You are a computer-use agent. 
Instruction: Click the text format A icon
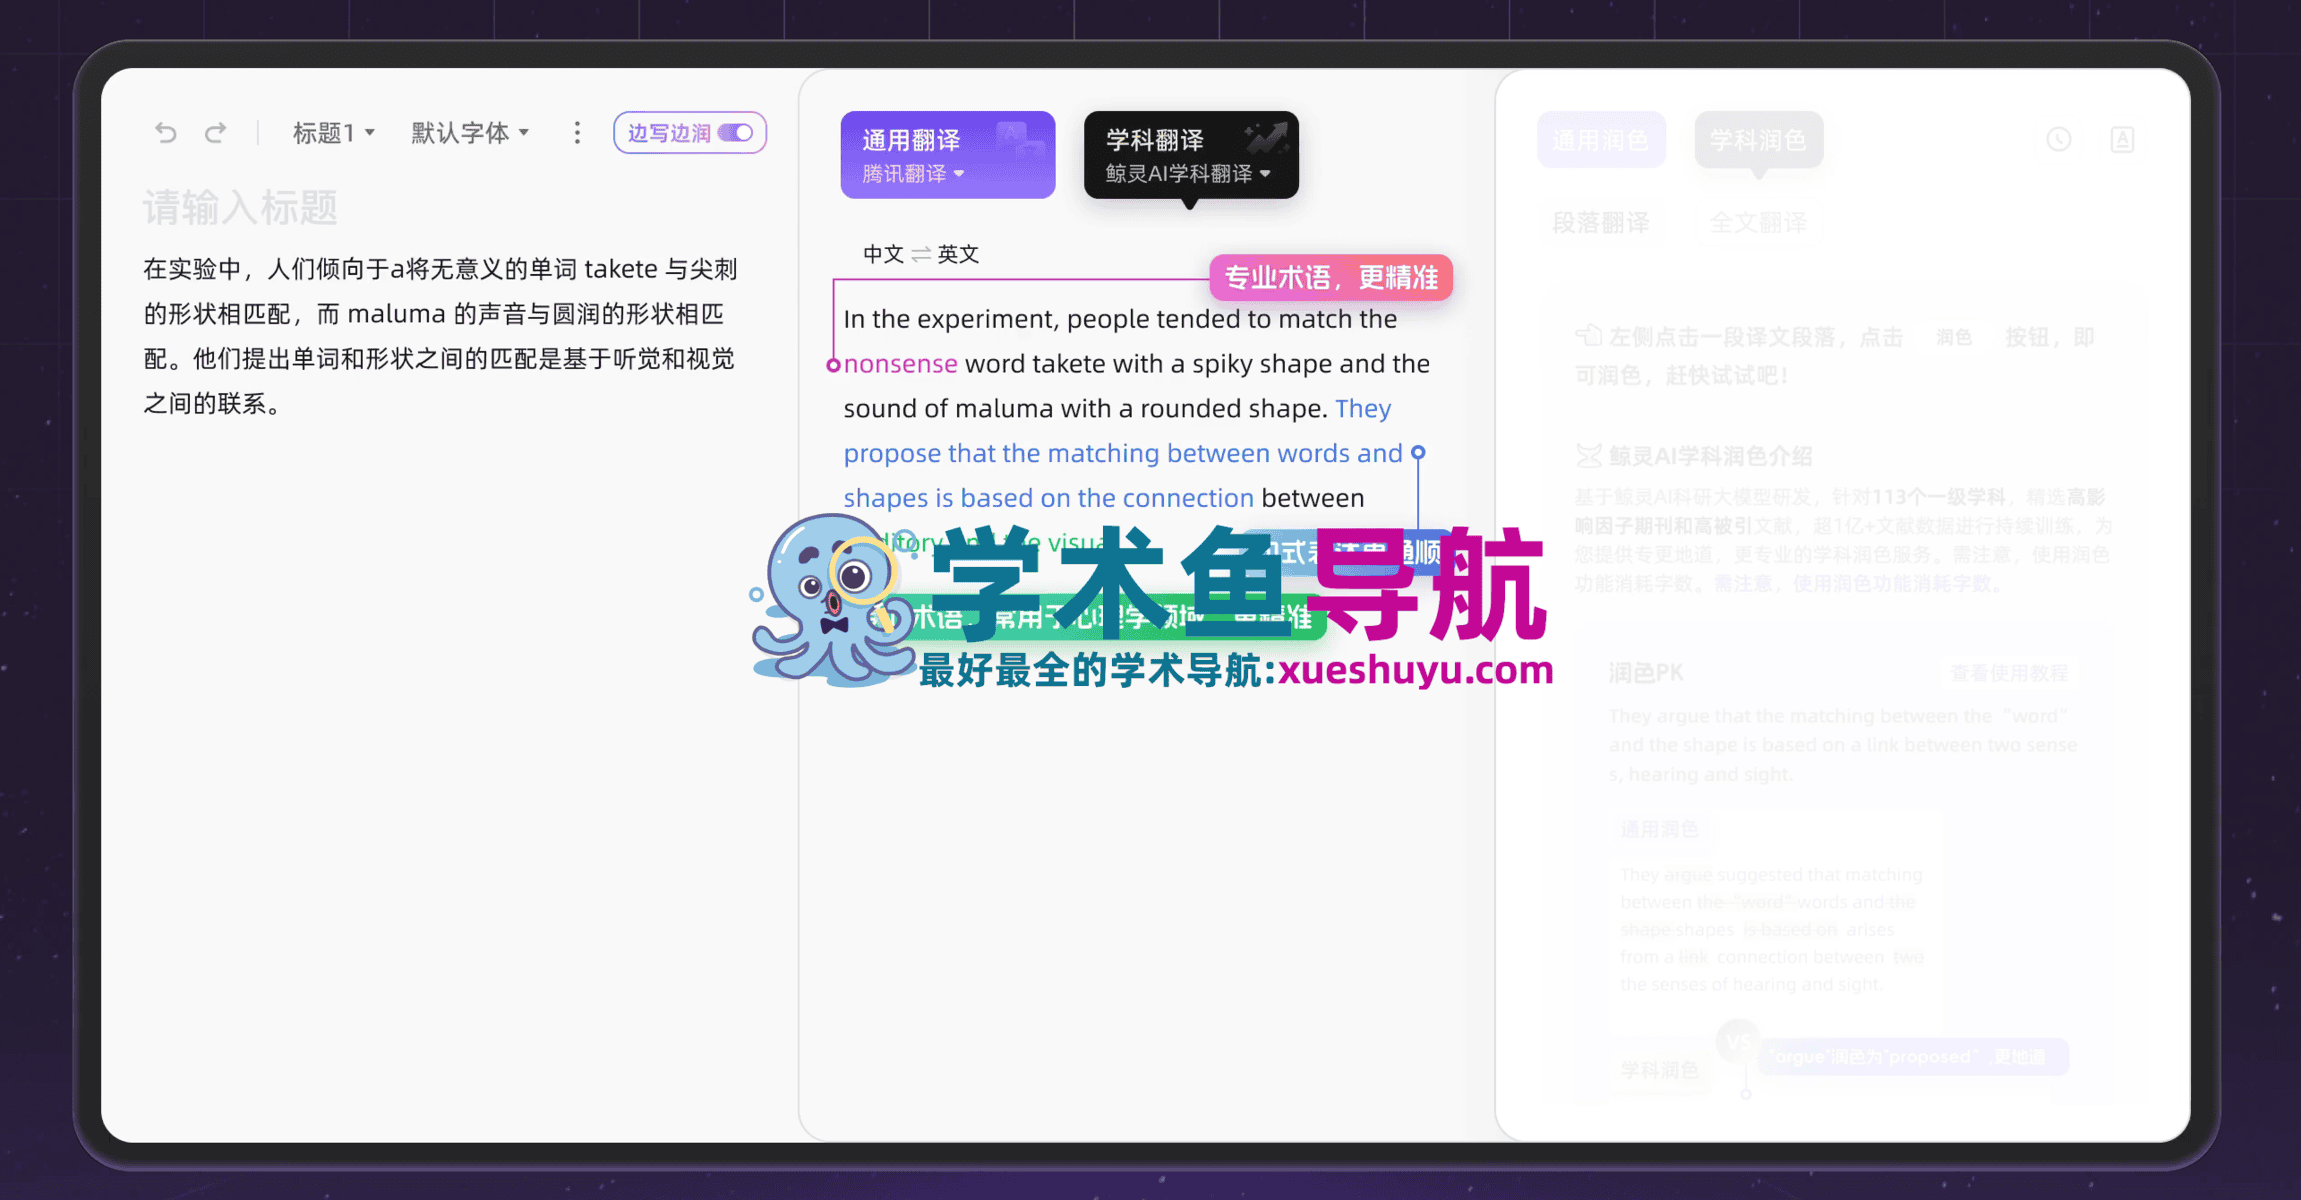(x=2122, y=140)
